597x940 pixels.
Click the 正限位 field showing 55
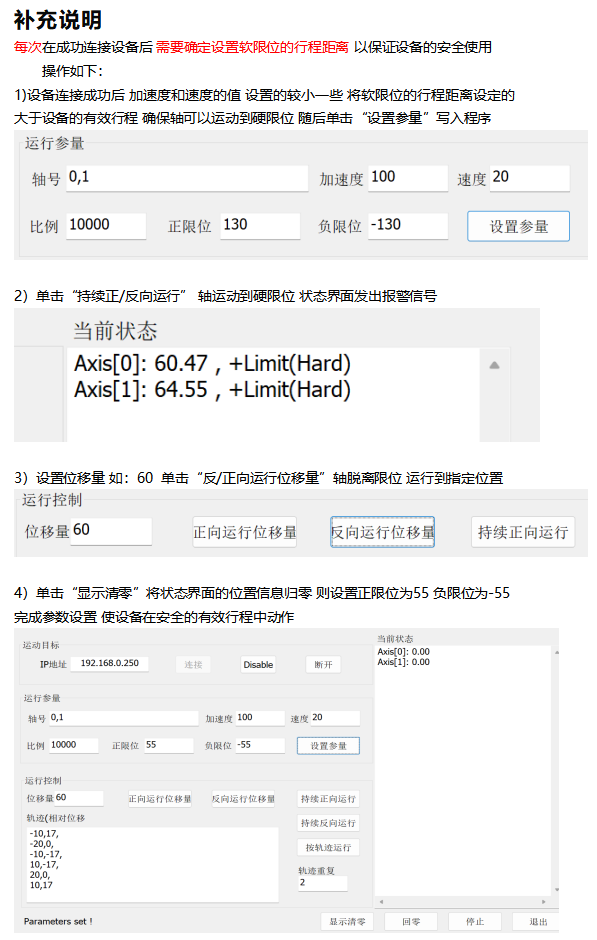(169, 746)
